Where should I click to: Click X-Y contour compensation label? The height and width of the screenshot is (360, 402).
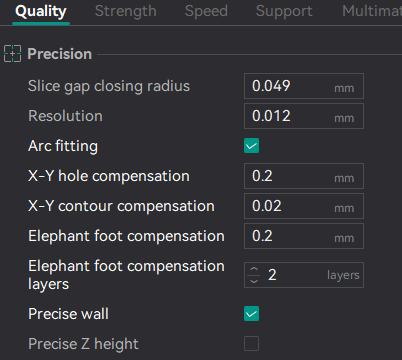pyautogui.click(x=121, y=206)
